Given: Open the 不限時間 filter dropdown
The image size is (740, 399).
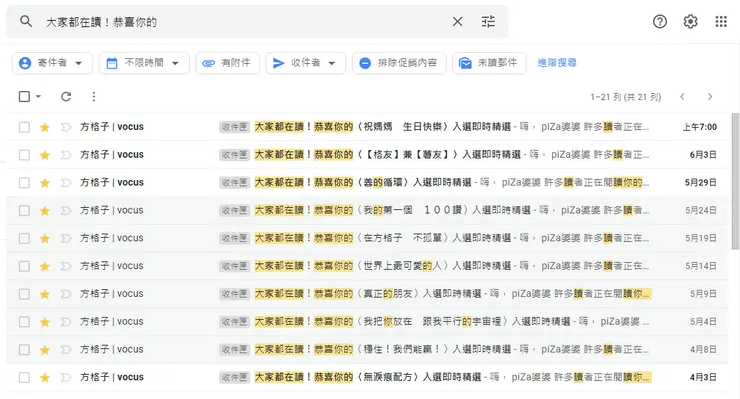Looking at the screenshot, I should [144, 63].
